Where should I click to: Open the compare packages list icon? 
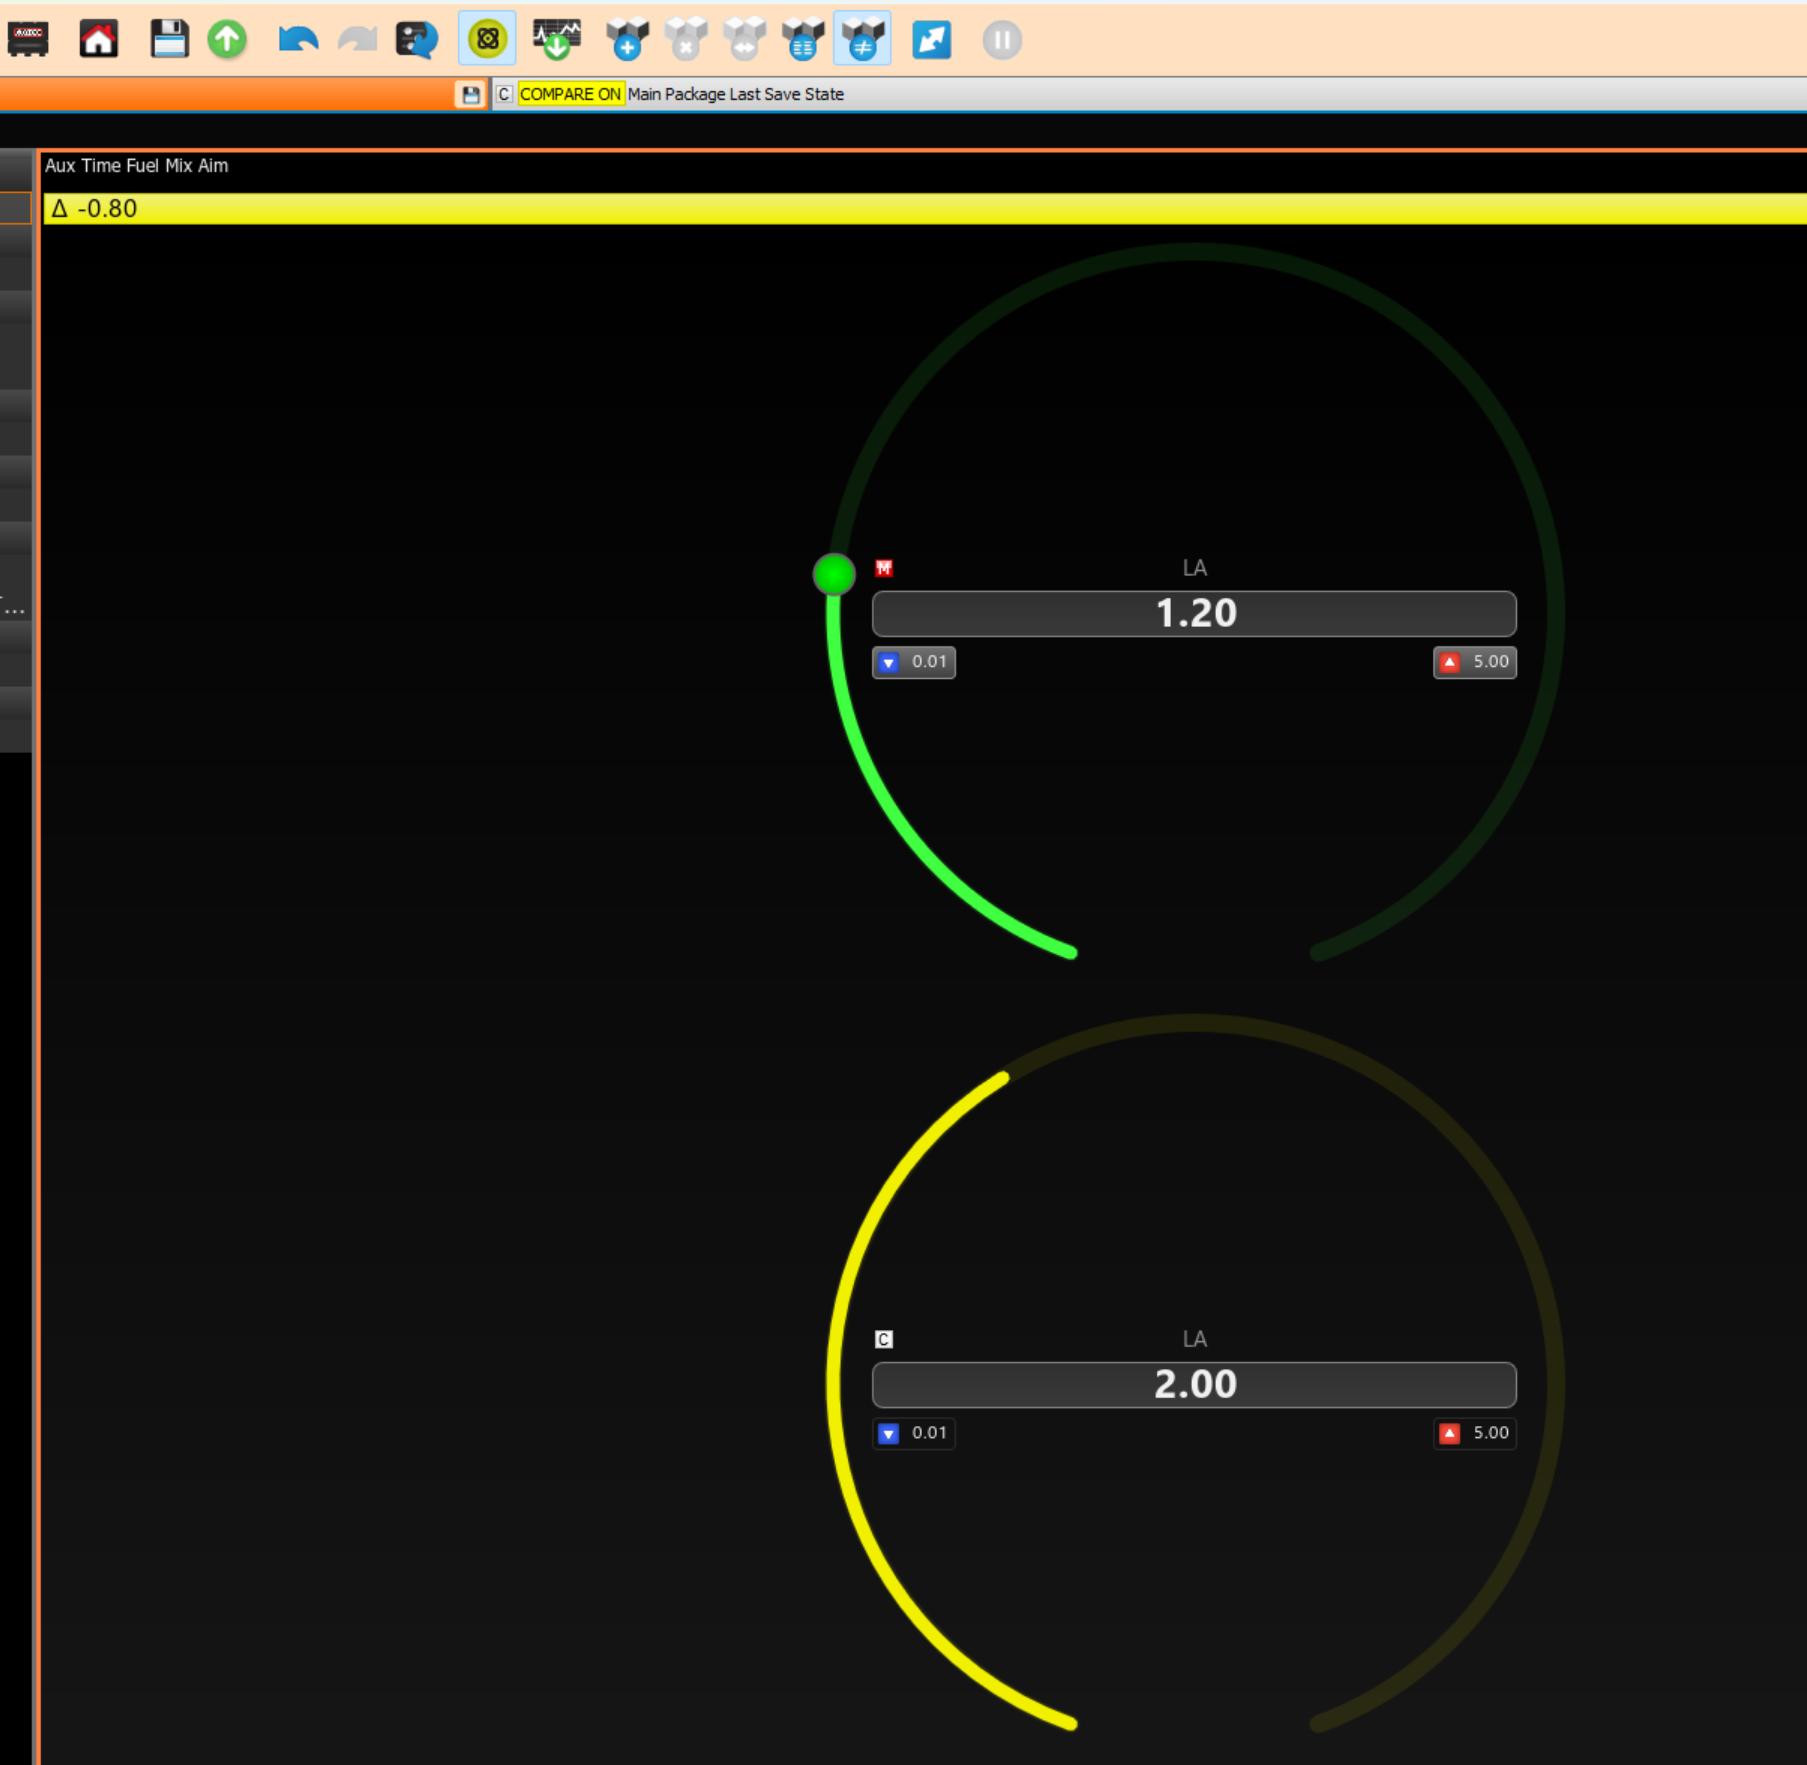click(x=803, y=39)
